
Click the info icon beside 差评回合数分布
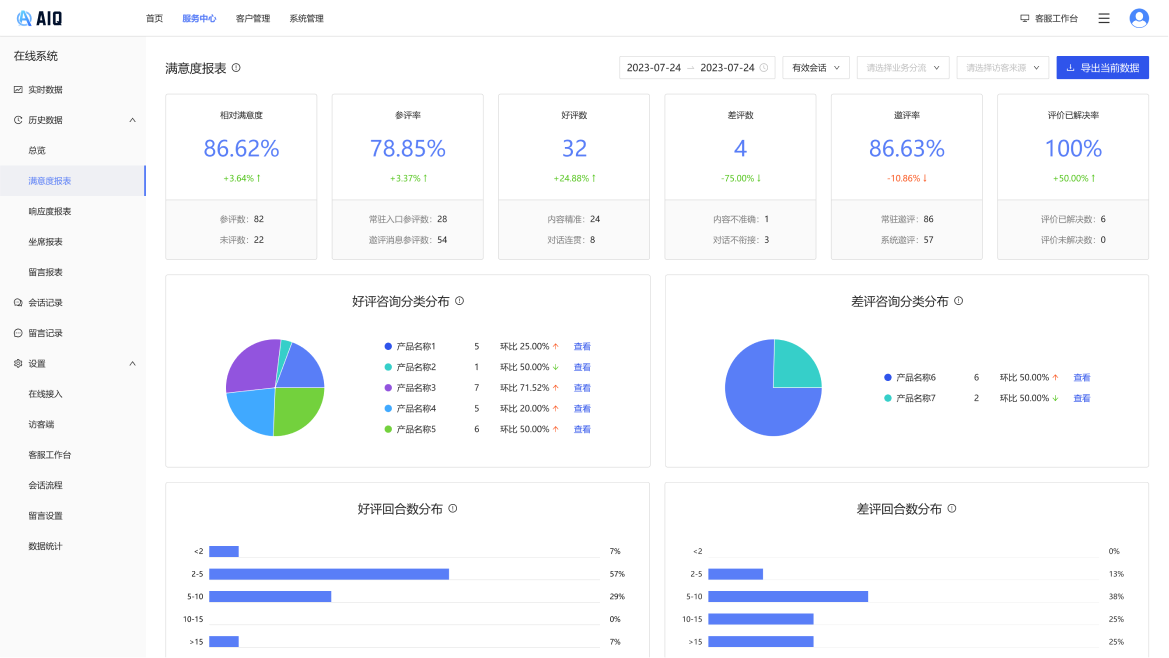tap(952, 509)
